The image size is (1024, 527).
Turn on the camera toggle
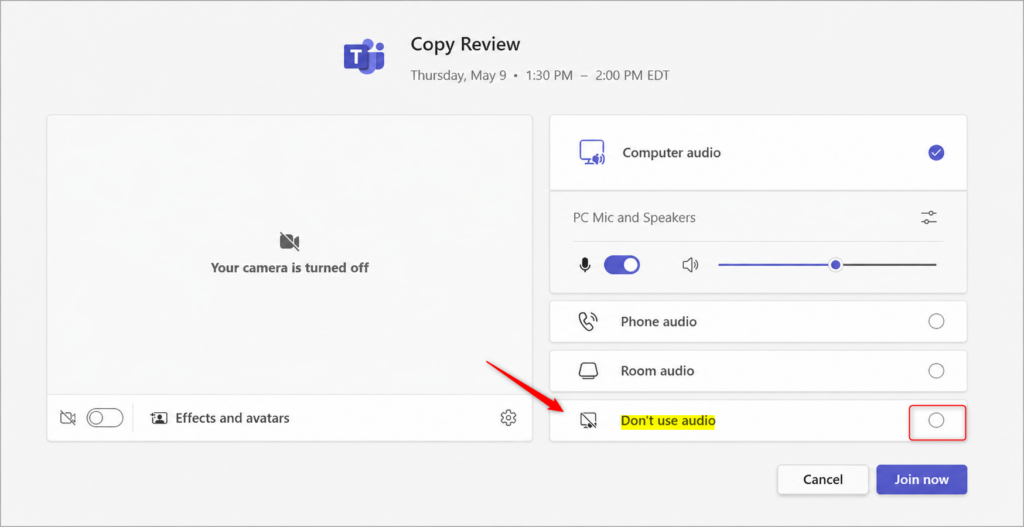click(105, 418)
